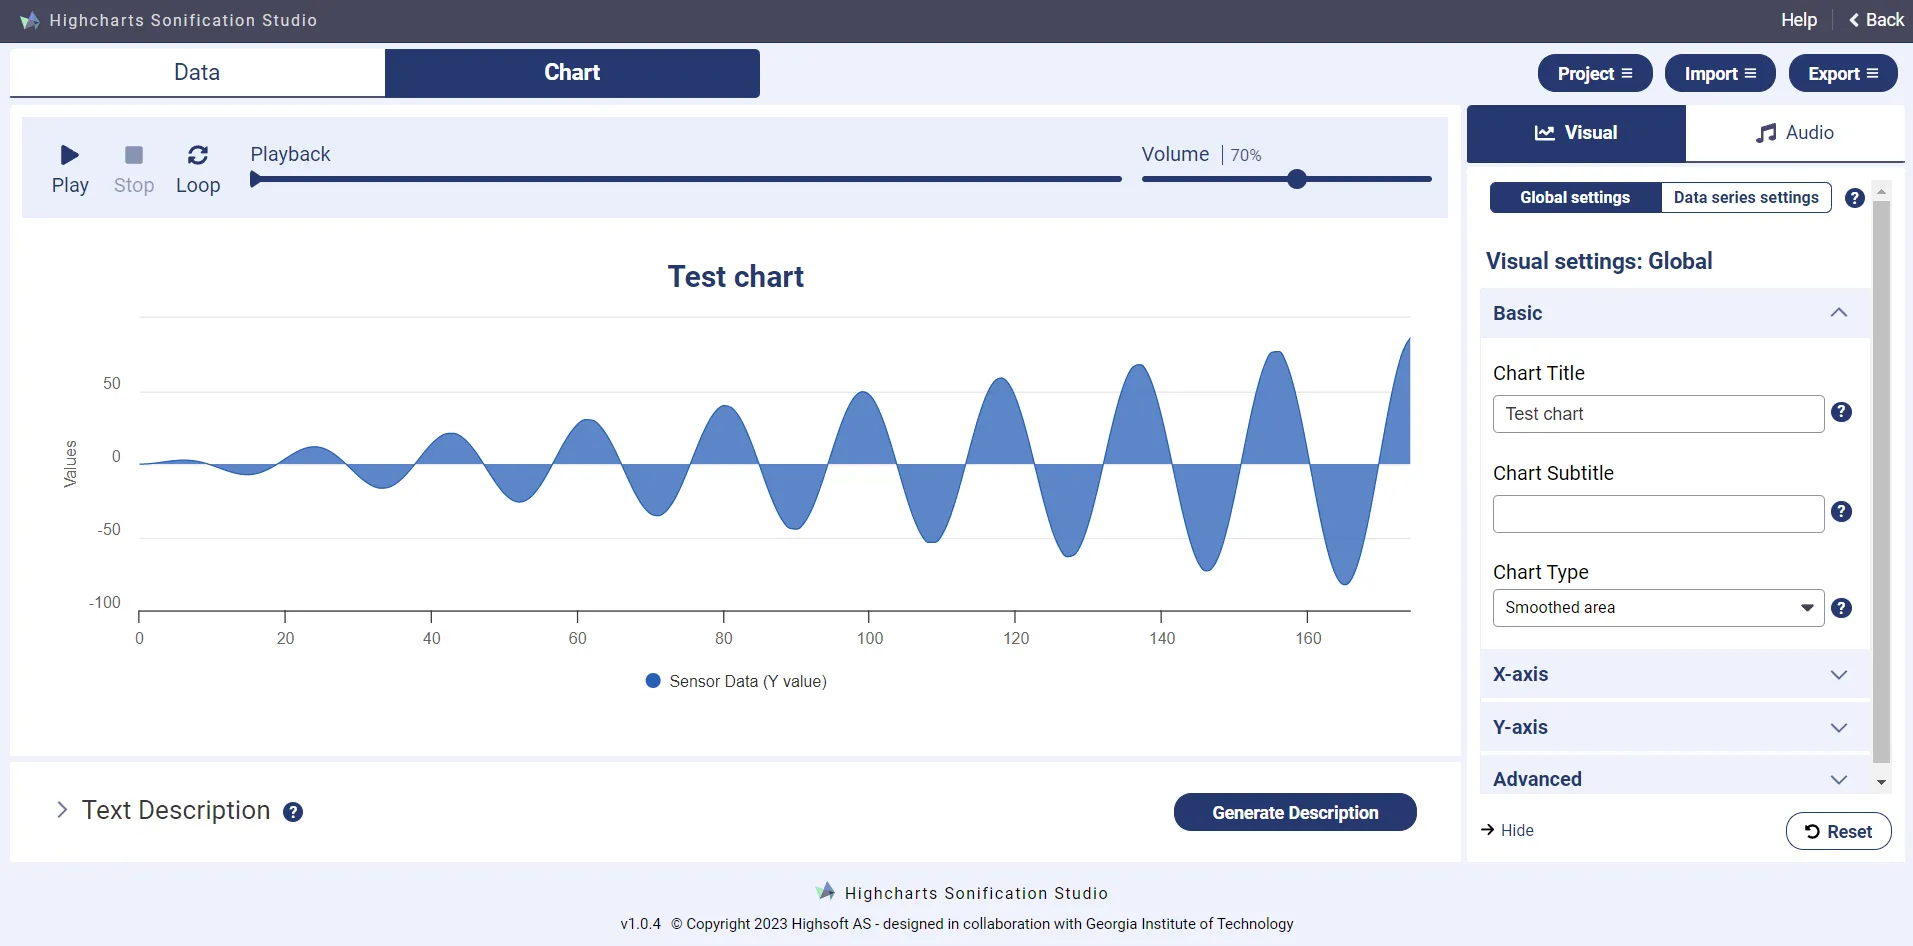This screenshot has width=1913, height=946.
Task: Open the Chart Type dropdown
Action: 1658,608
